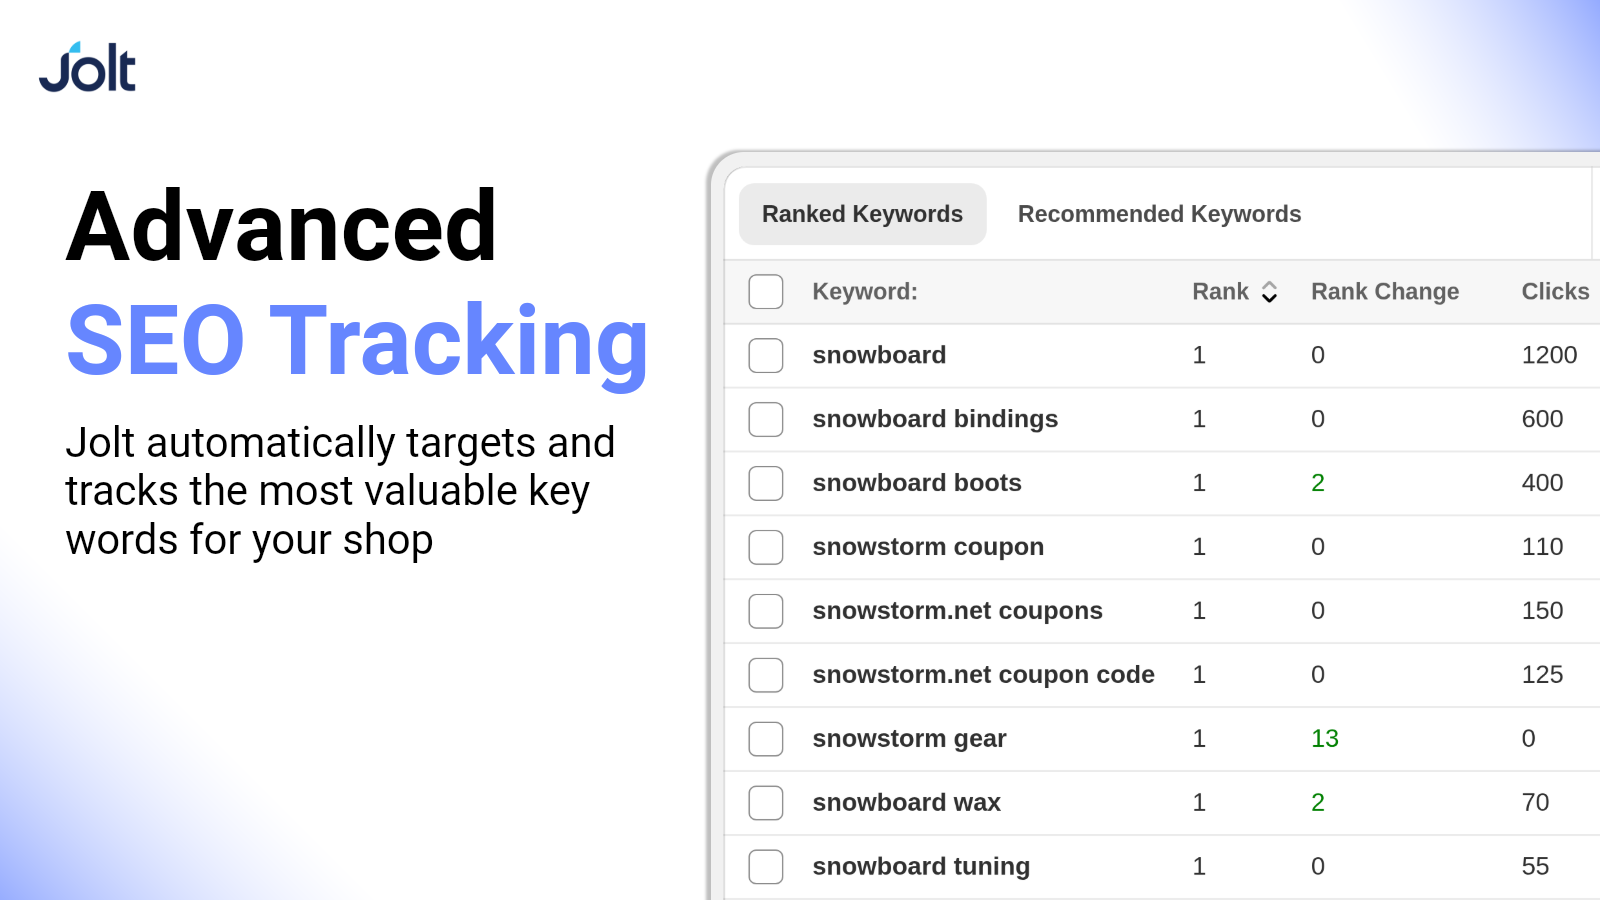
Task: Tick the snowboard tuning checkbox
Action: pos(766,868)
